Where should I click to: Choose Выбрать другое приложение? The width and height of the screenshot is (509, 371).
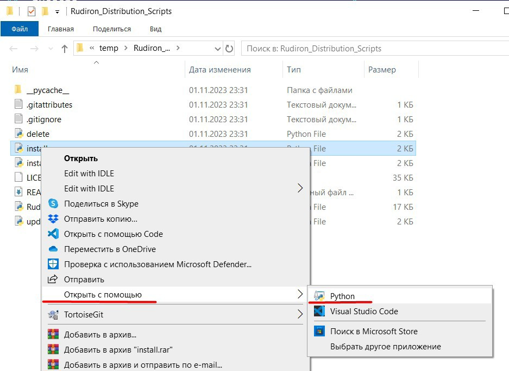pos(385,347)
